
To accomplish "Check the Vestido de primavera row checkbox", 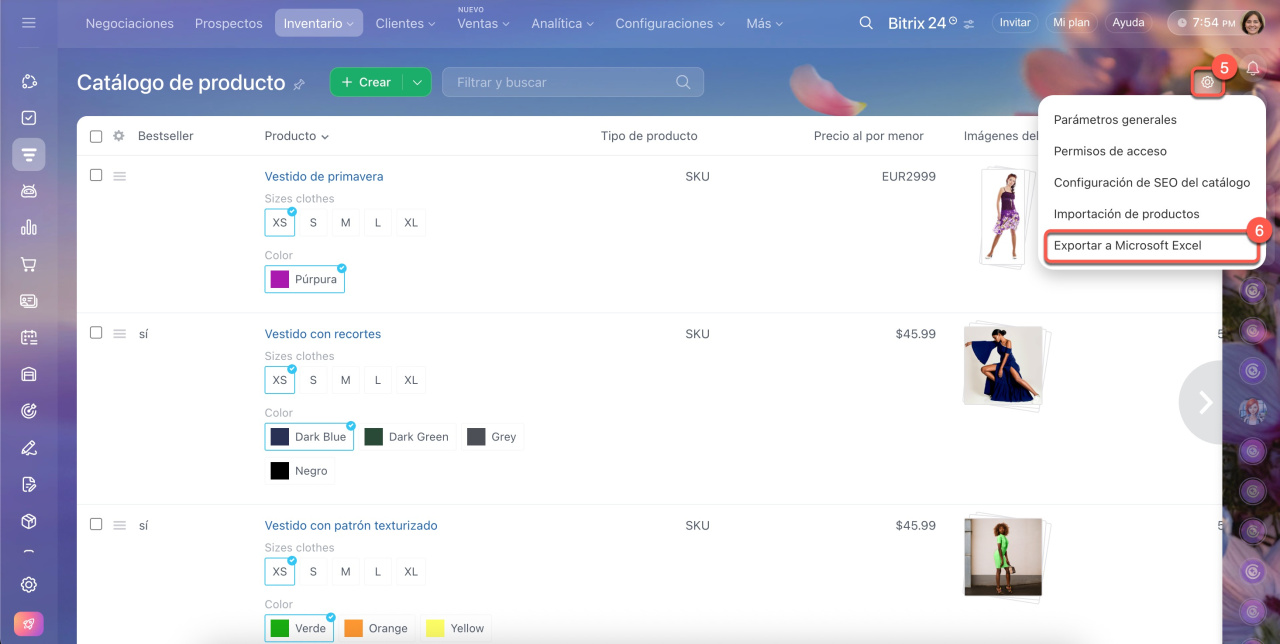I will [96, 175].
